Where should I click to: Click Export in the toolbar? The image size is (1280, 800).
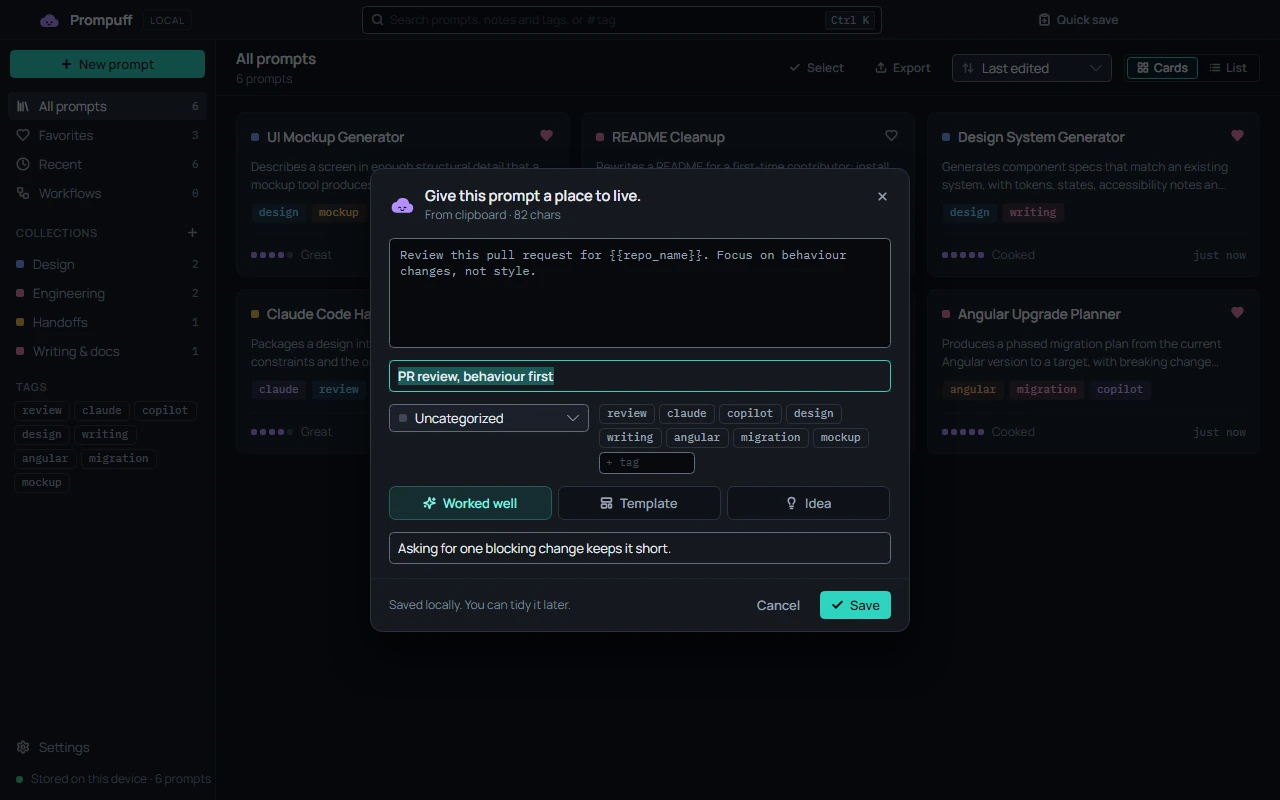[x=903, y=68]
